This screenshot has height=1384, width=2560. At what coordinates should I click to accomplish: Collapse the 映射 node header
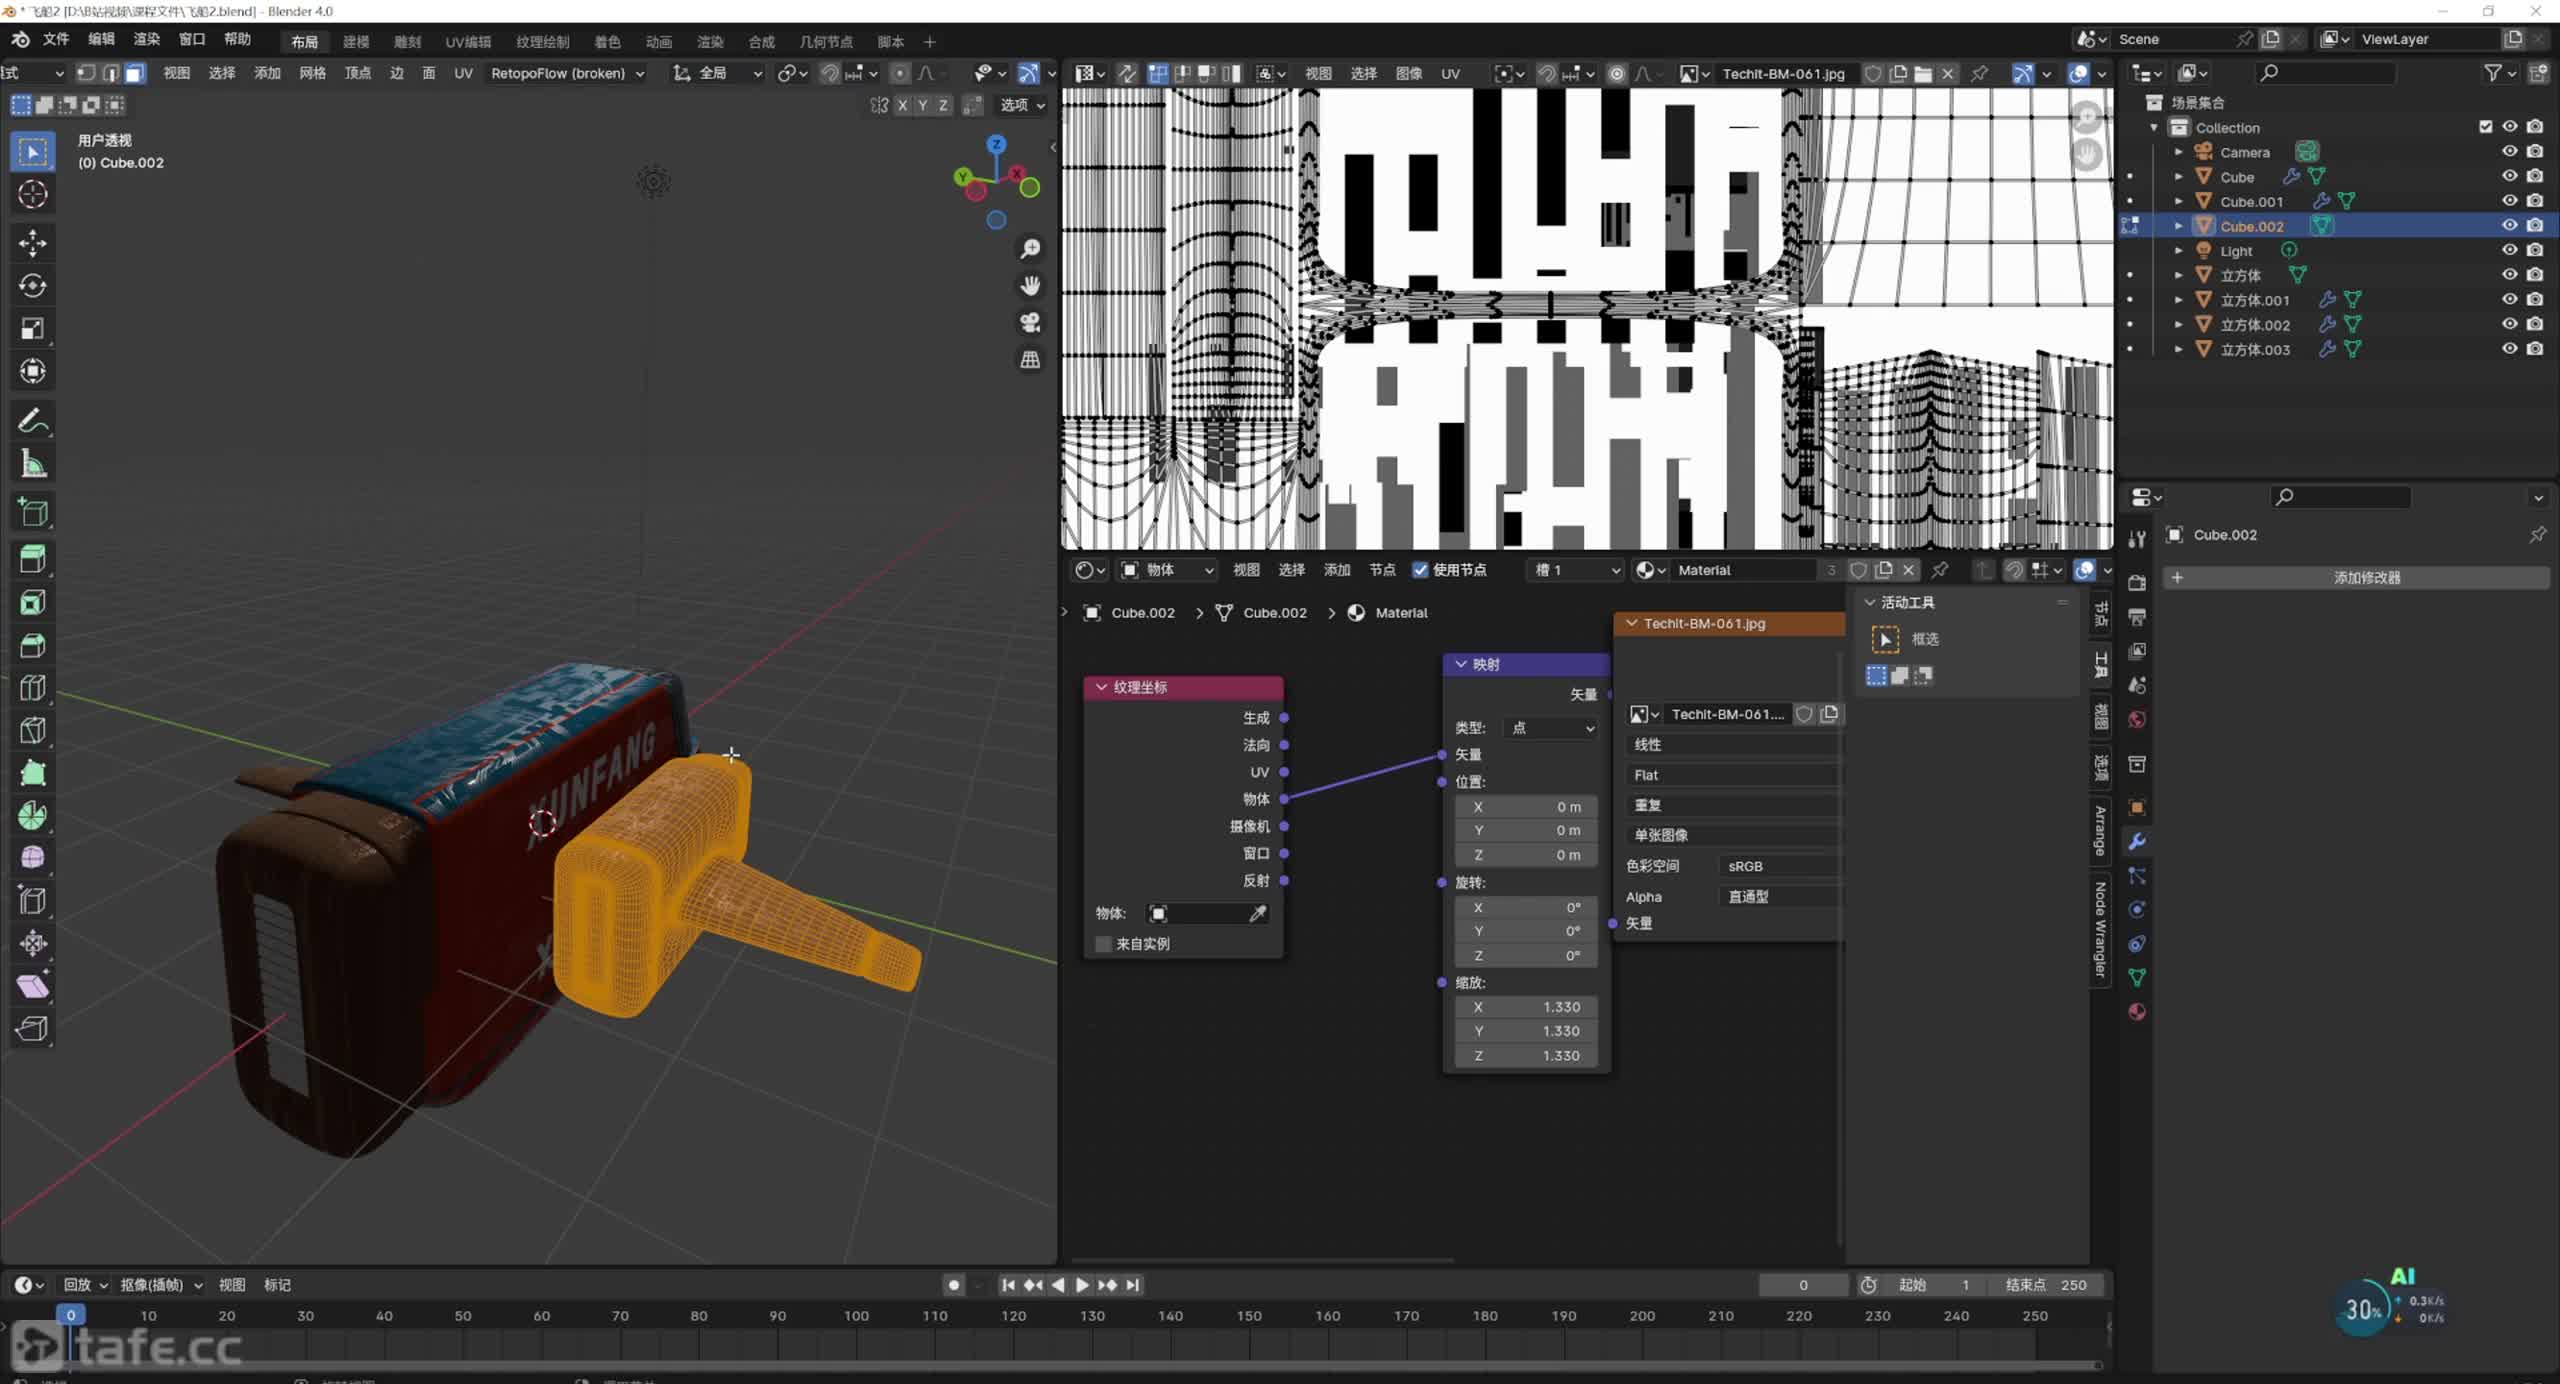pyautogui.click(x=1460, y=664)
